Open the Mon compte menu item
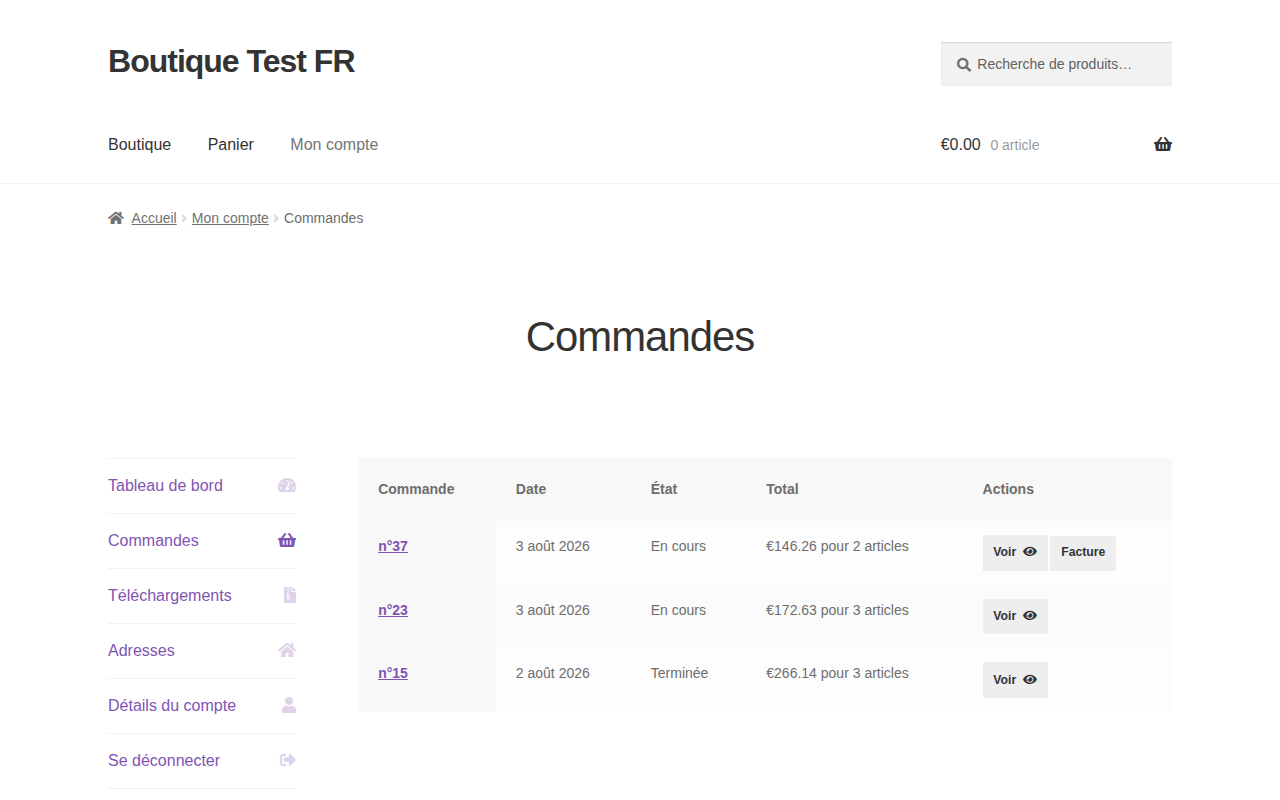The width and height of the screenshot is (1280, 800). pyautogui.click(x=334, y=145)
